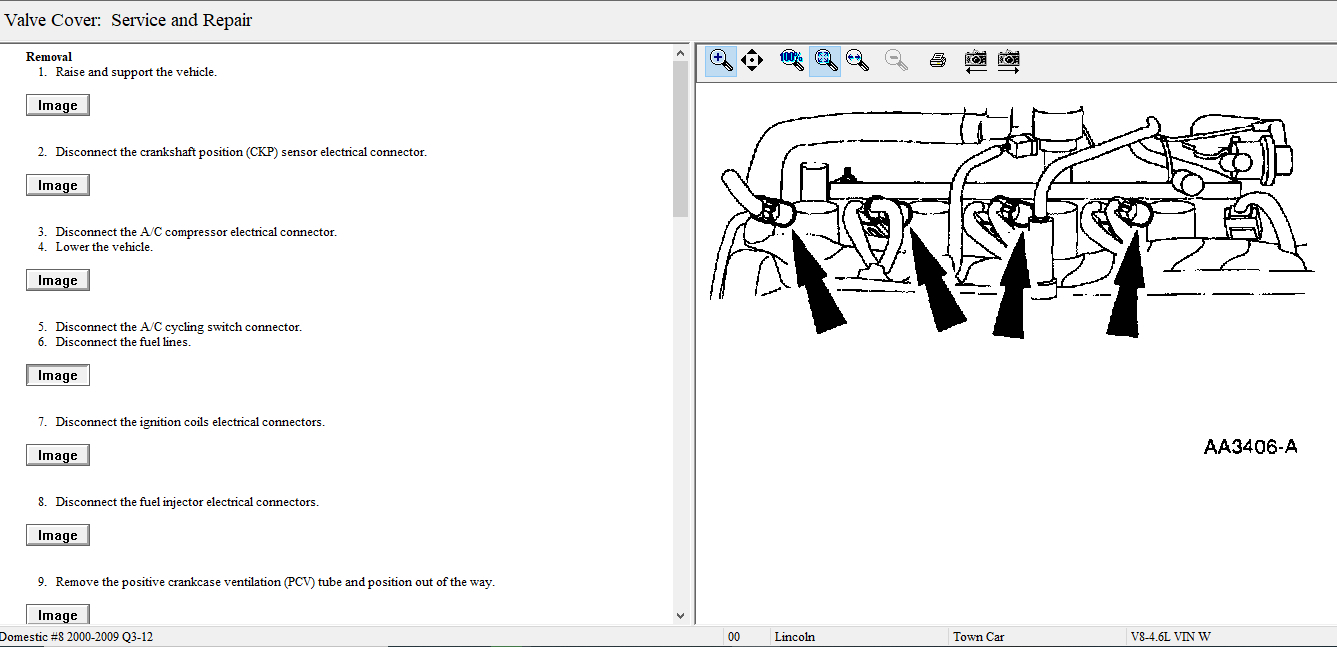Show Image for CKP sensor connector step
This screenshot has width=1337, height=647.
(58, 185)
